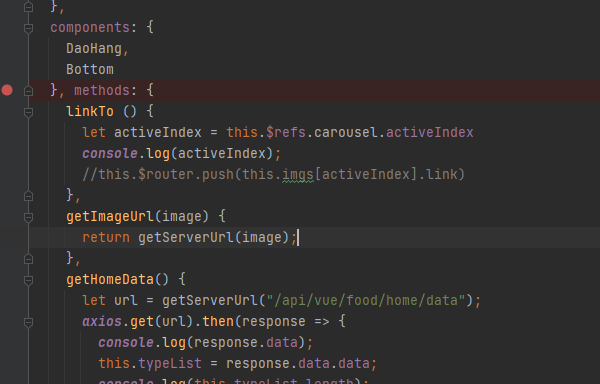Click 'typeList' in this.typeList assignment
Viewport: 600px width, 384px height.
pyautogui.click(x=170, y=364)
